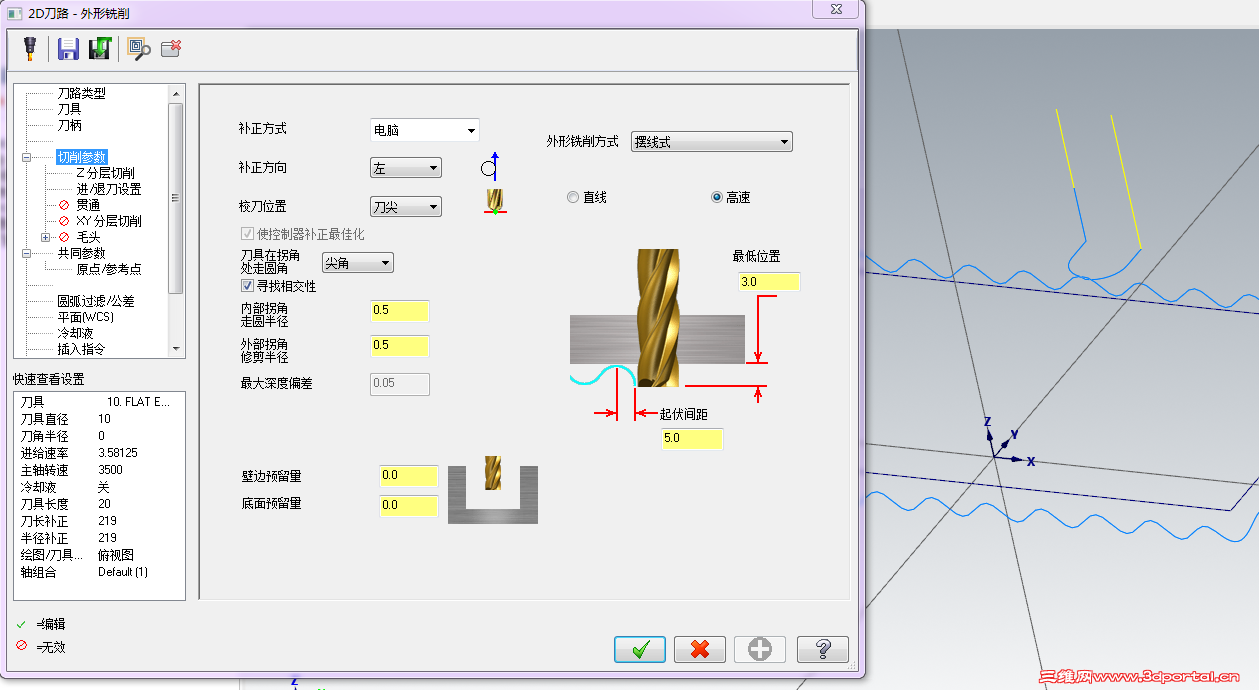The image size is (1259, 690).
Task: Click the tip compensation tool icon
Action: click(495, 201)
